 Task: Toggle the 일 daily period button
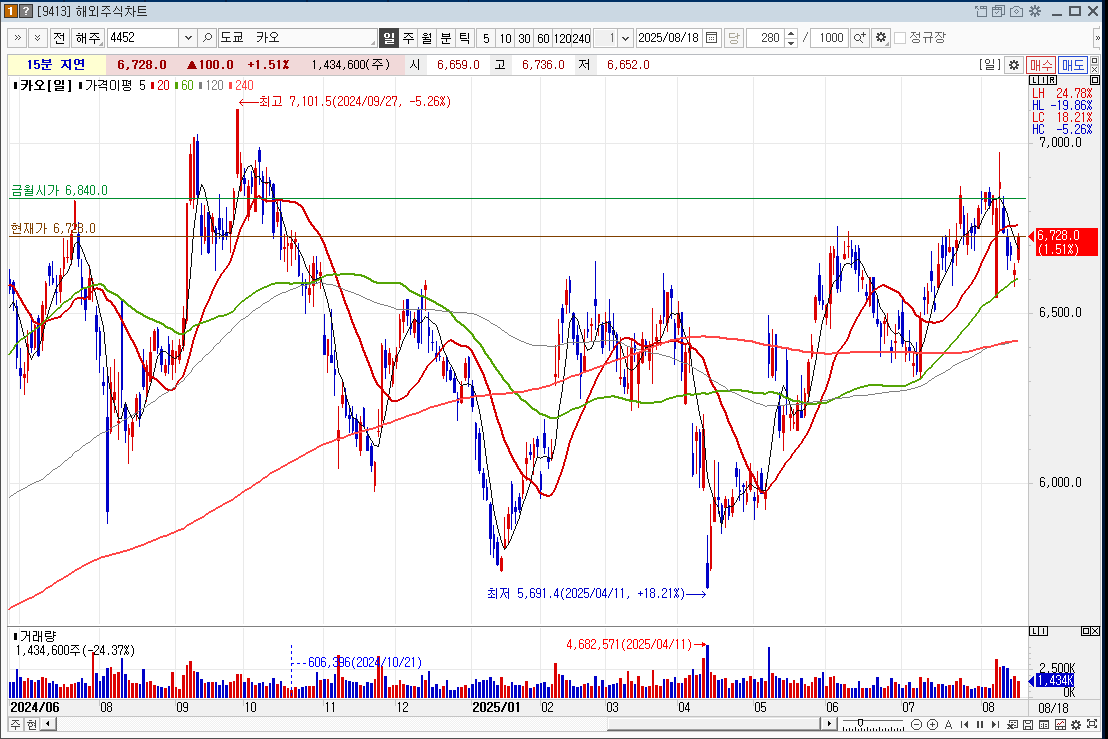[389, 38]
